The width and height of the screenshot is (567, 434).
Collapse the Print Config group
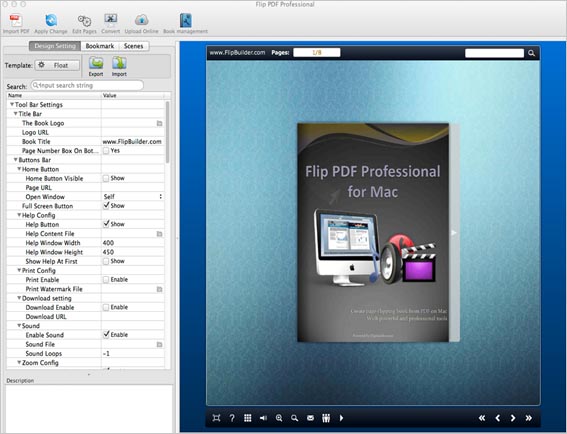click(19, 271)
